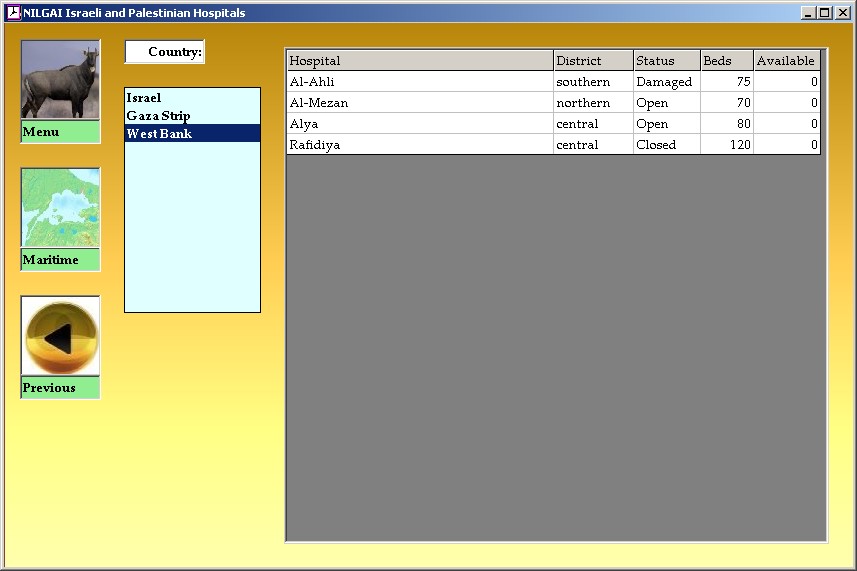Viewport: 857px width, 571px height.
Task: Click the 120 beds cell
Action: [x=726, y=145]
